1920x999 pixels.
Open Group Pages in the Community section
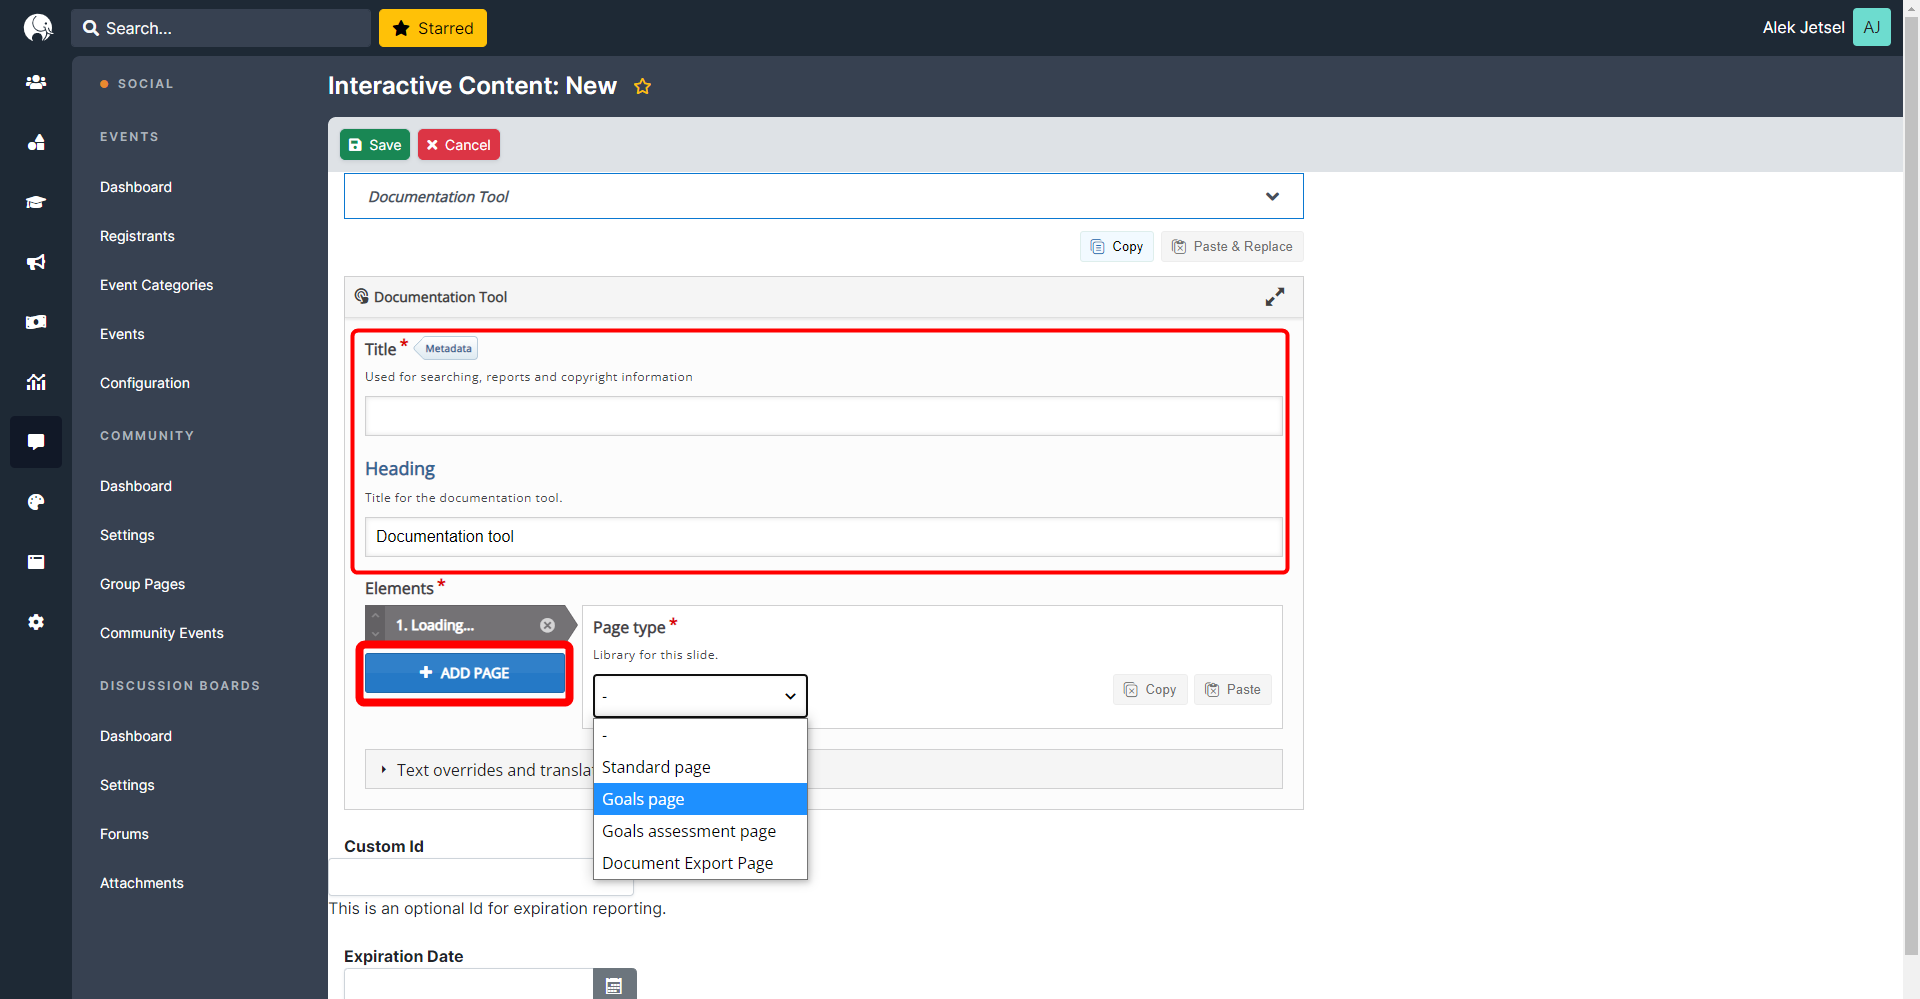tap(142, 583)
